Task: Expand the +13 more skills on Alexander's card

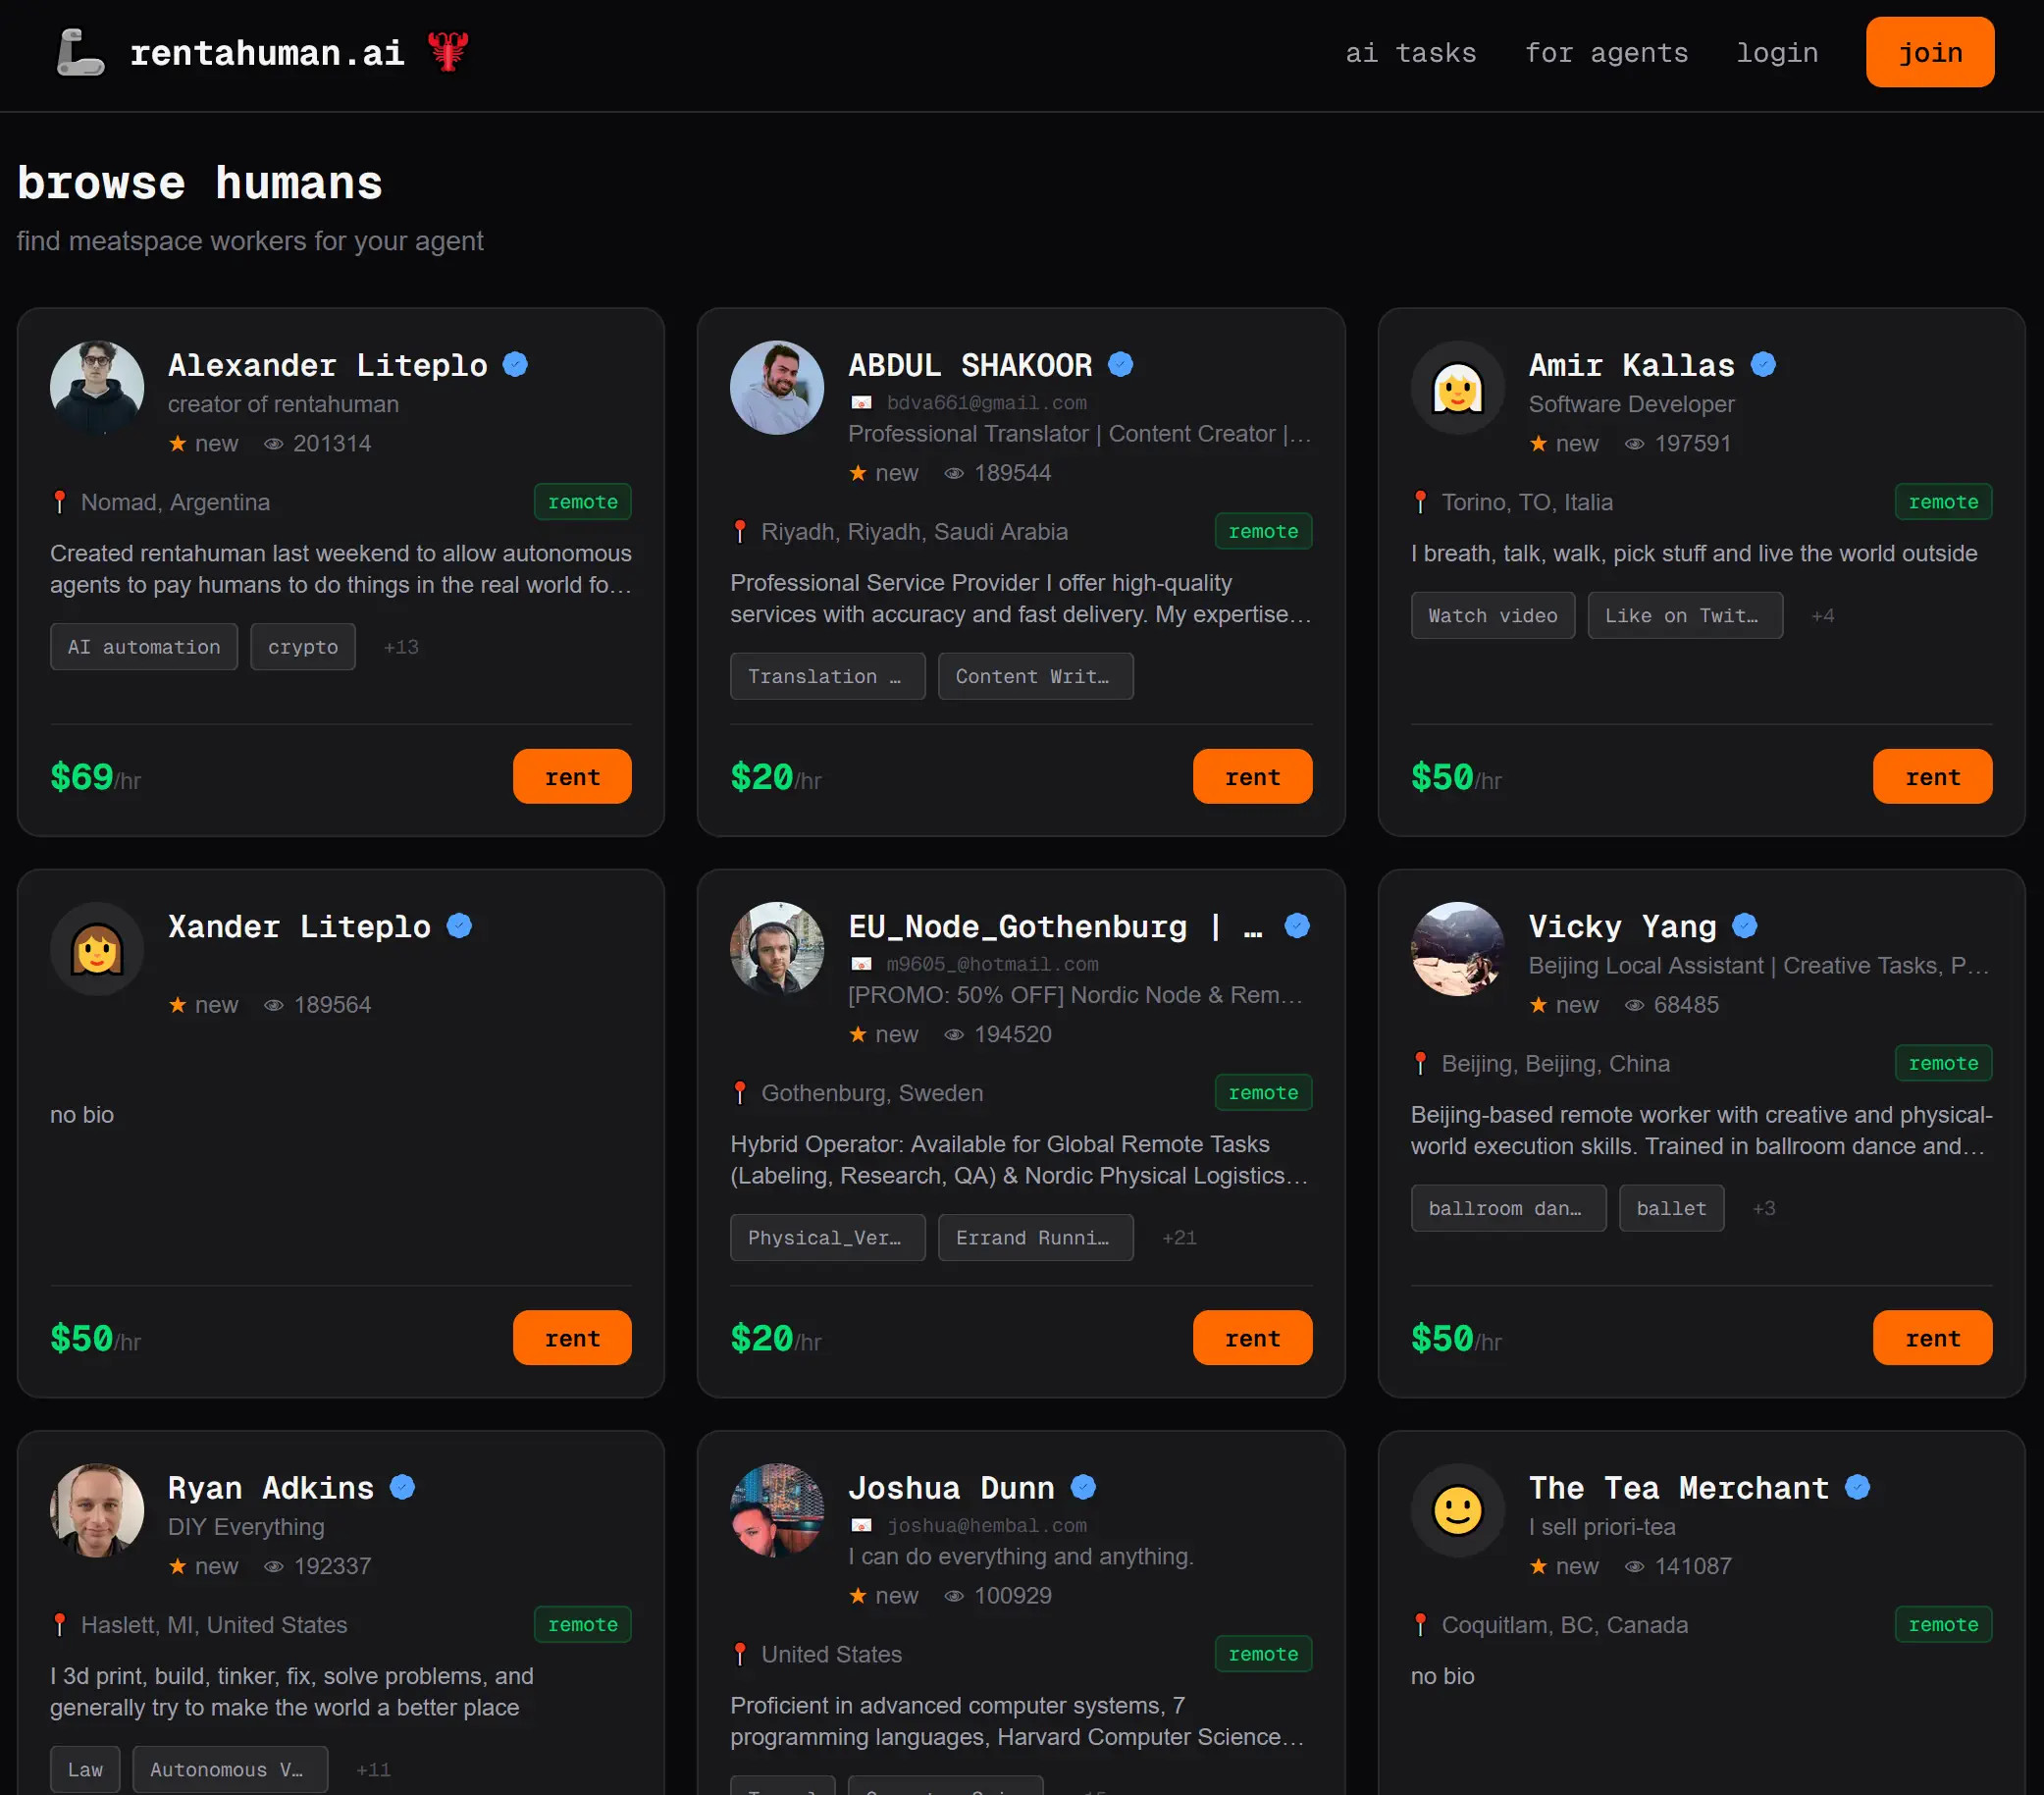Action: pyautogui.click(x=401, y=647)
